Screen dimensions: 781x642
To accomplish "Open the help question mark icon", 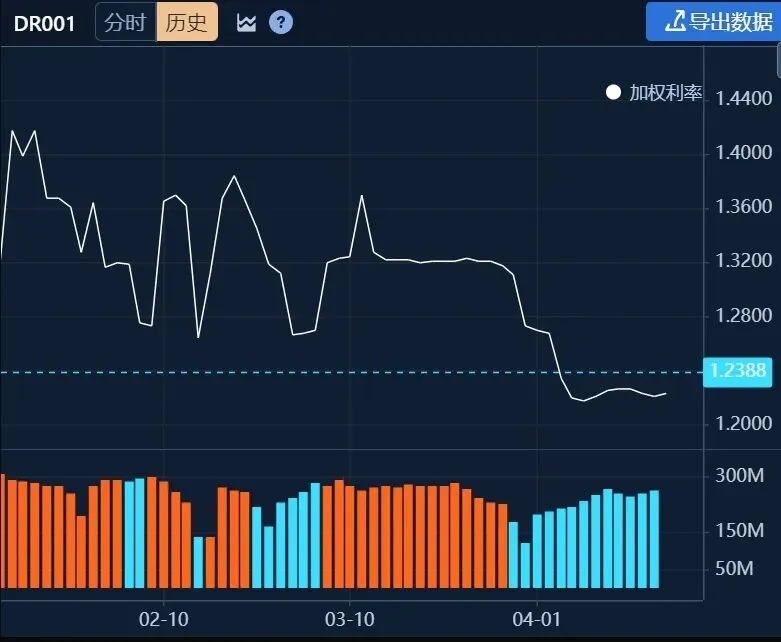I will click(x=281, y=22).
